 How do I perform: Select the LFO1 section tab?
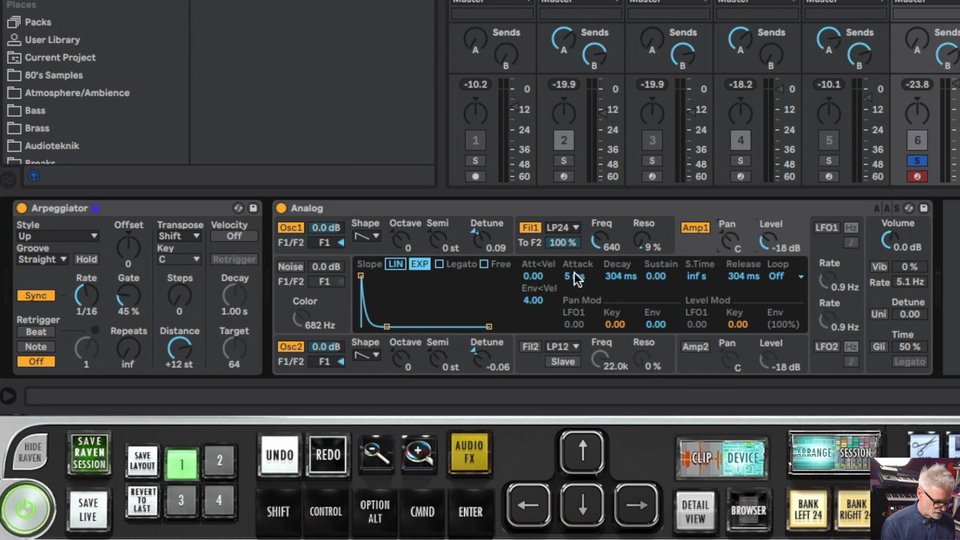[826, 228]
